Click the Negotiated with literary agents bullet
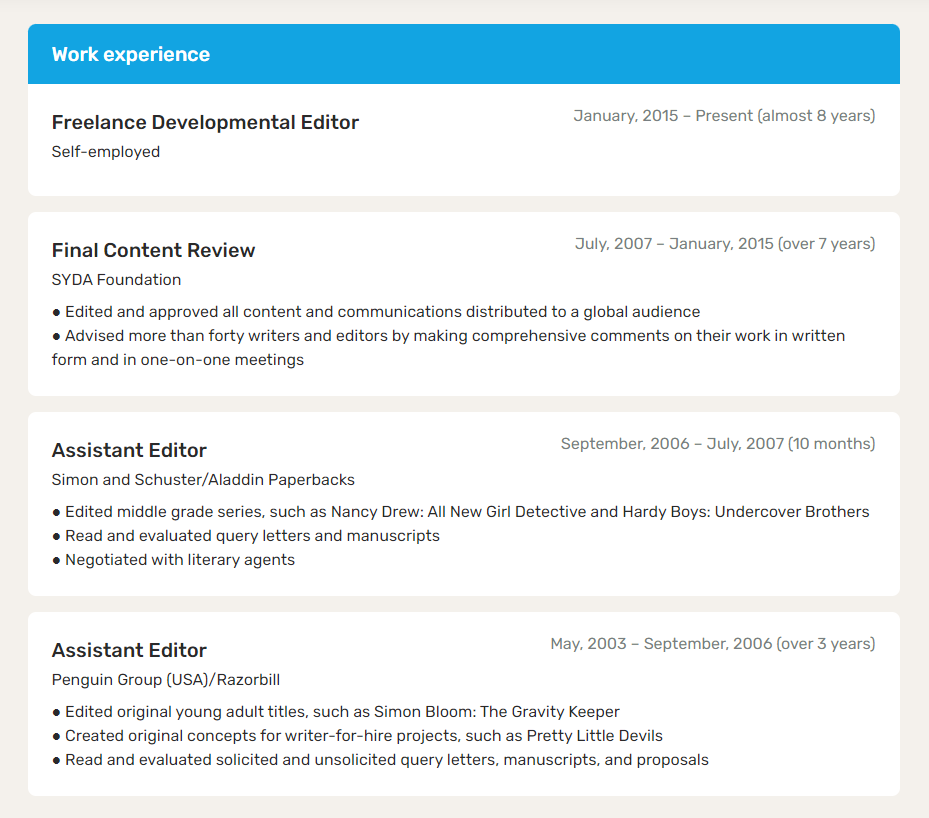929x818 pixels. pos(173,560)
